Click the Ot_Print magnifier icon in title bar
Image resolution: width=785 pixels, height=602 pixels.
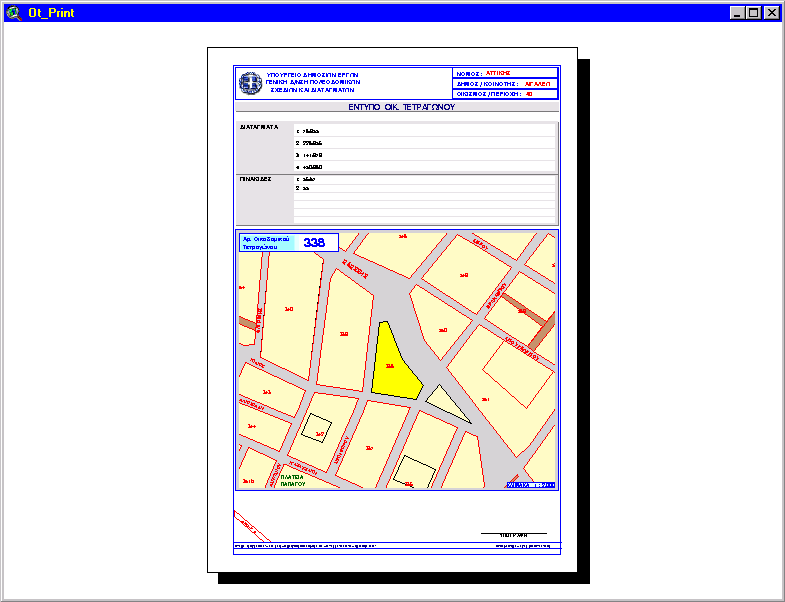(x=14, y=13)
